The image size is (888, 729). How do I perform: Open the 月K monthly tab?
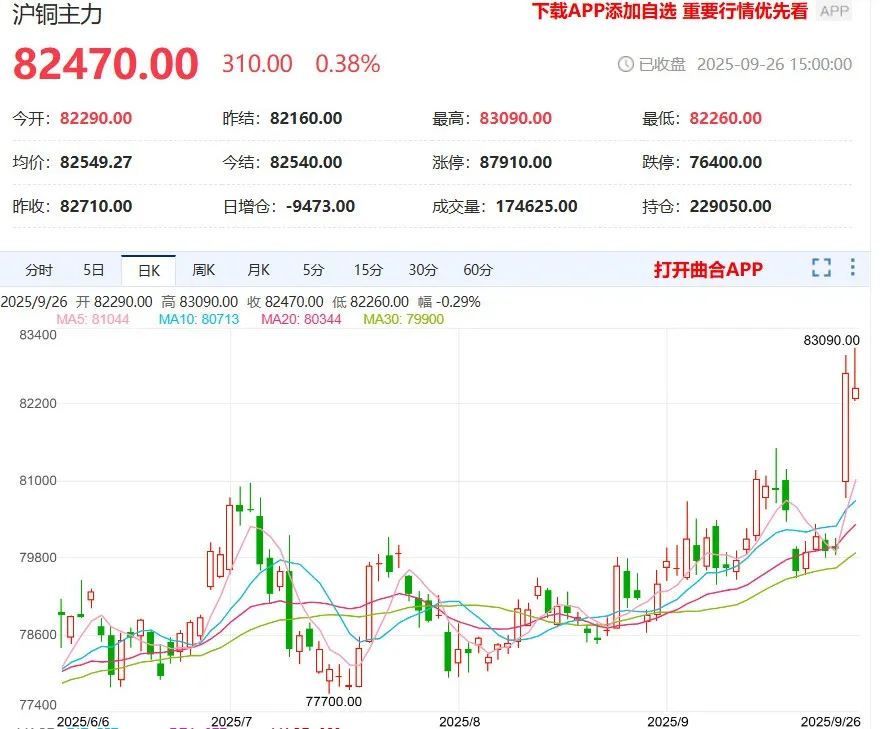[258, 270]
